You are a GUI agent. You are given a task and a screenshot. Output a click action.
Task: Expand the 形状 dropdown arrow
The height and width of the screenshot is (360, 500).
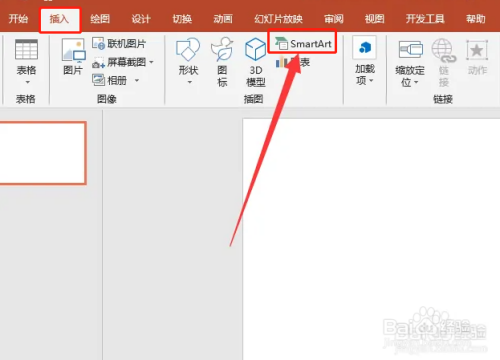[x=189, y=82]
